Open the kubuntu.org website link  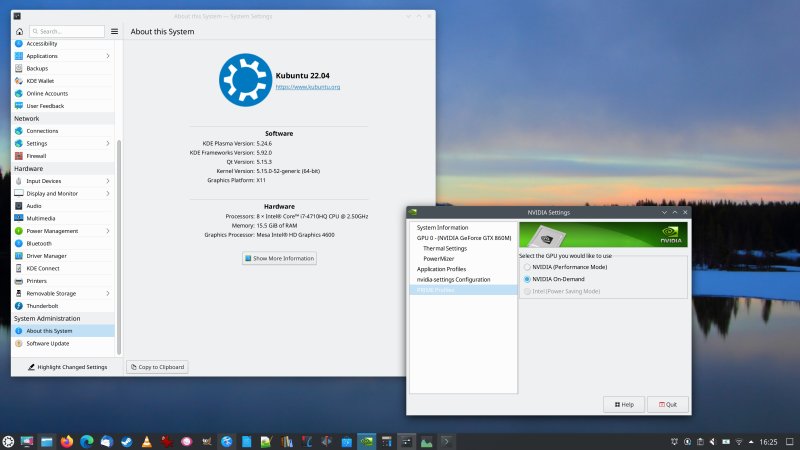(307, 87)
